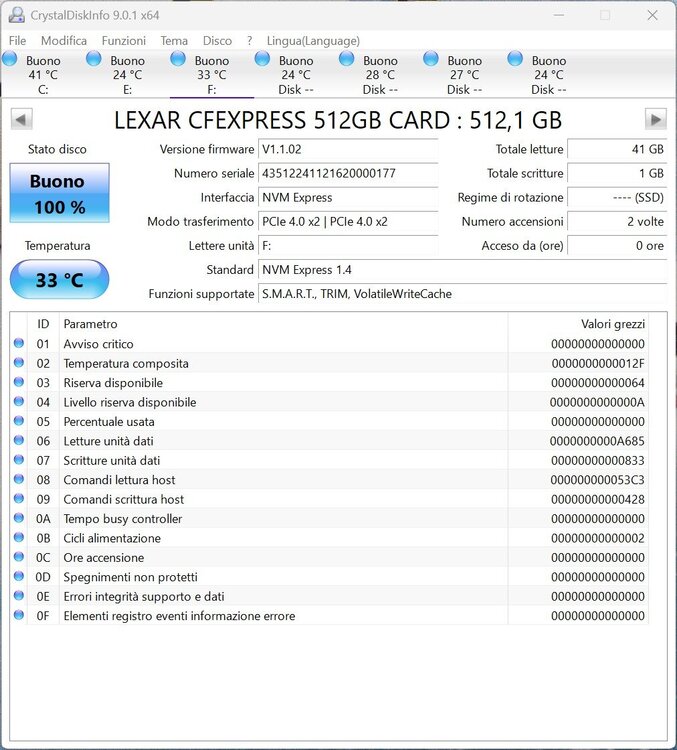Click the Acceso da (ore) value
677x750 pixels.
(617, 246)
